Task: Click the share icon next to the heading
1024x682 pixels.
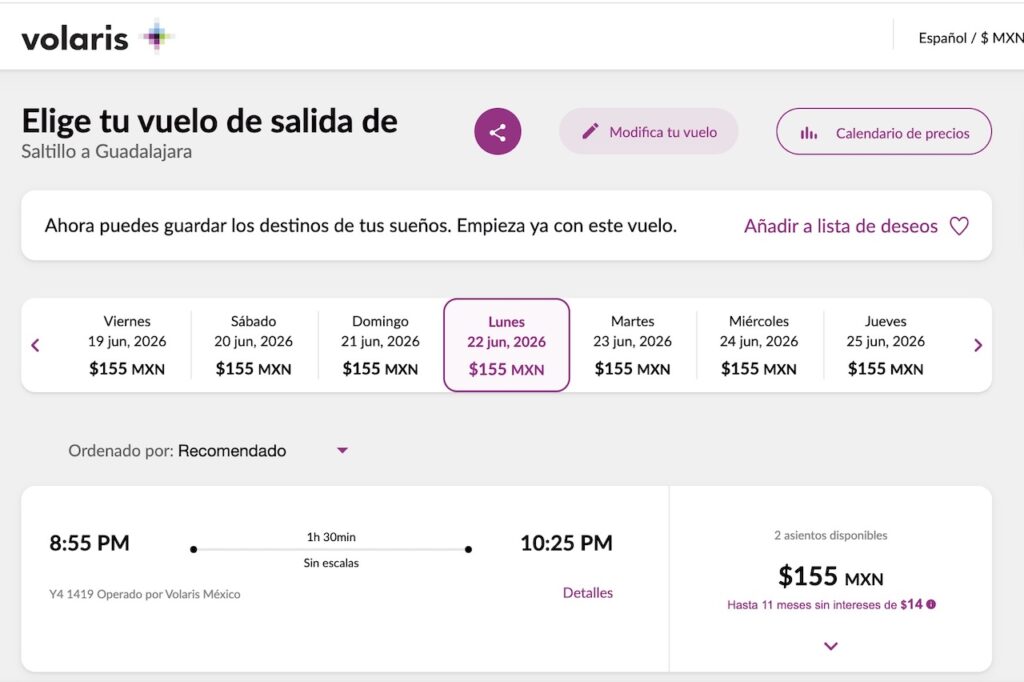Action: point(497,131)
